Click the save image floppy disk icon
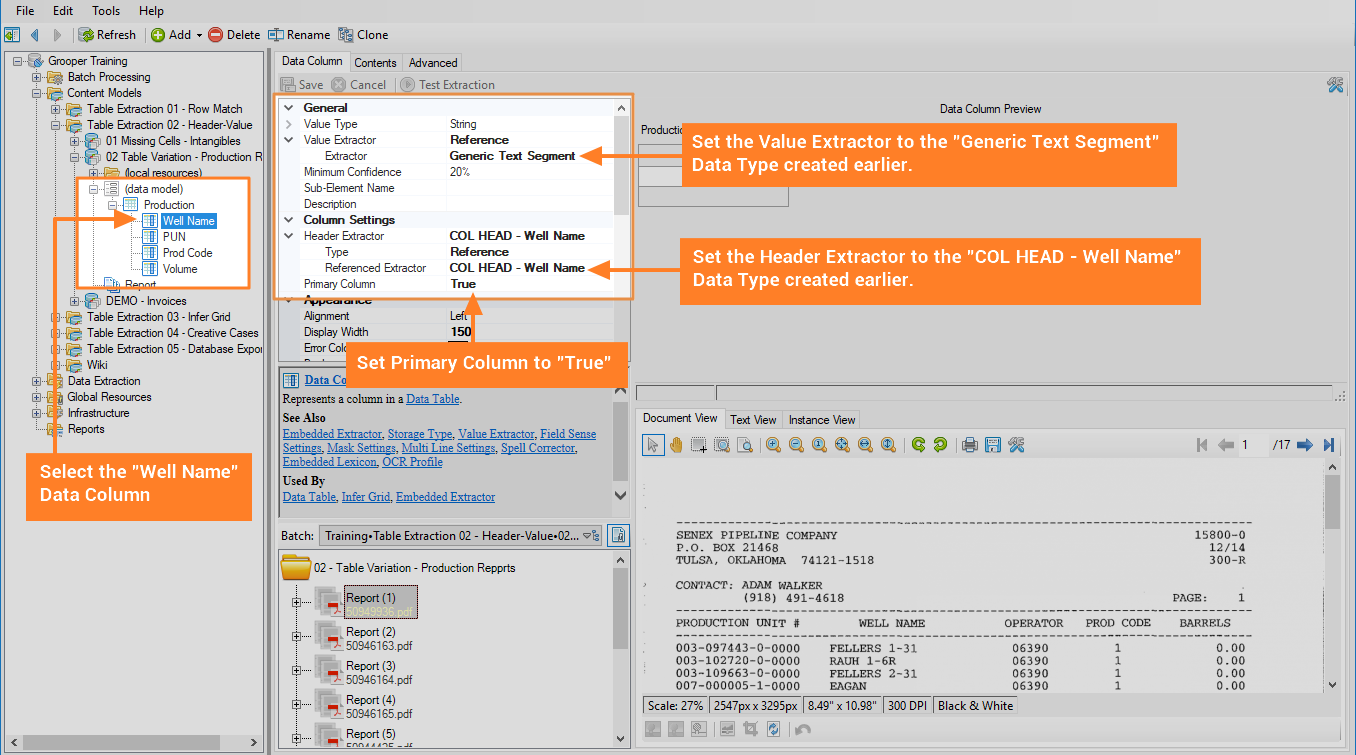This screenshot has width=1356, height=755. tap(993, 445)
